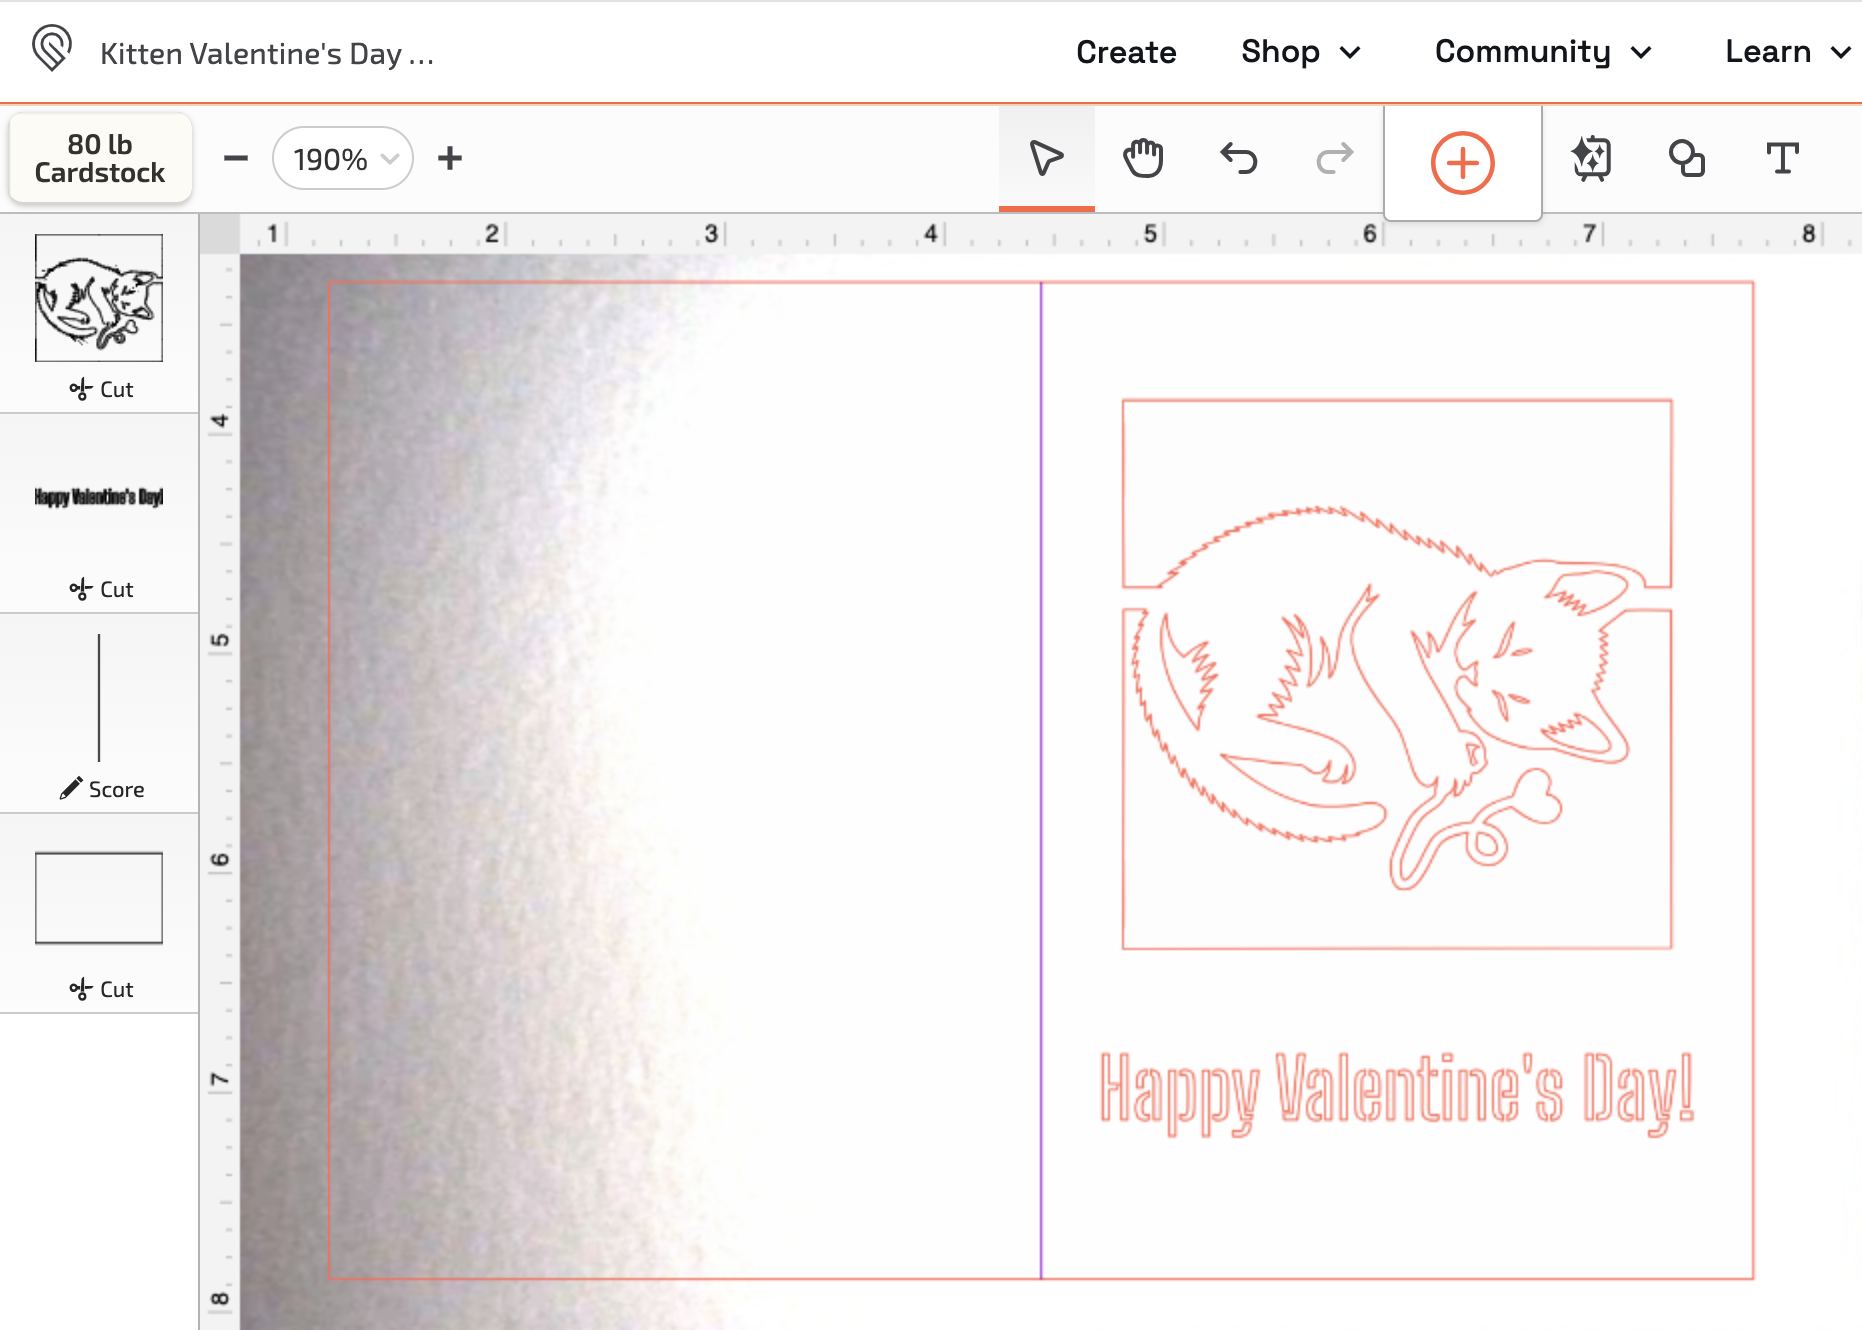Click the redo arrow icon

(x=1333, y=157)
